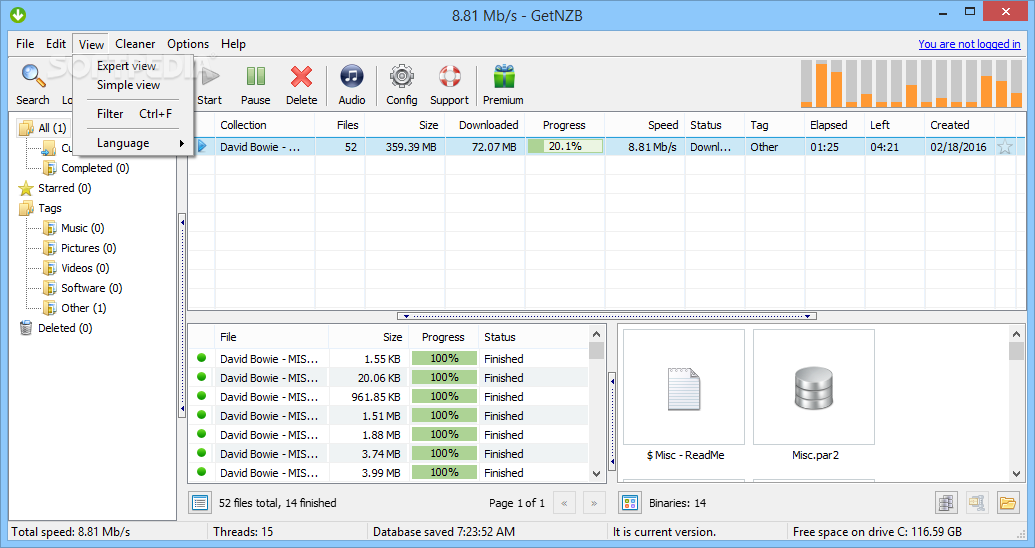This screenshot has width=1035, height=548.
Task: Click the bandwidth speed graph
Action: [x=911, y=83]
